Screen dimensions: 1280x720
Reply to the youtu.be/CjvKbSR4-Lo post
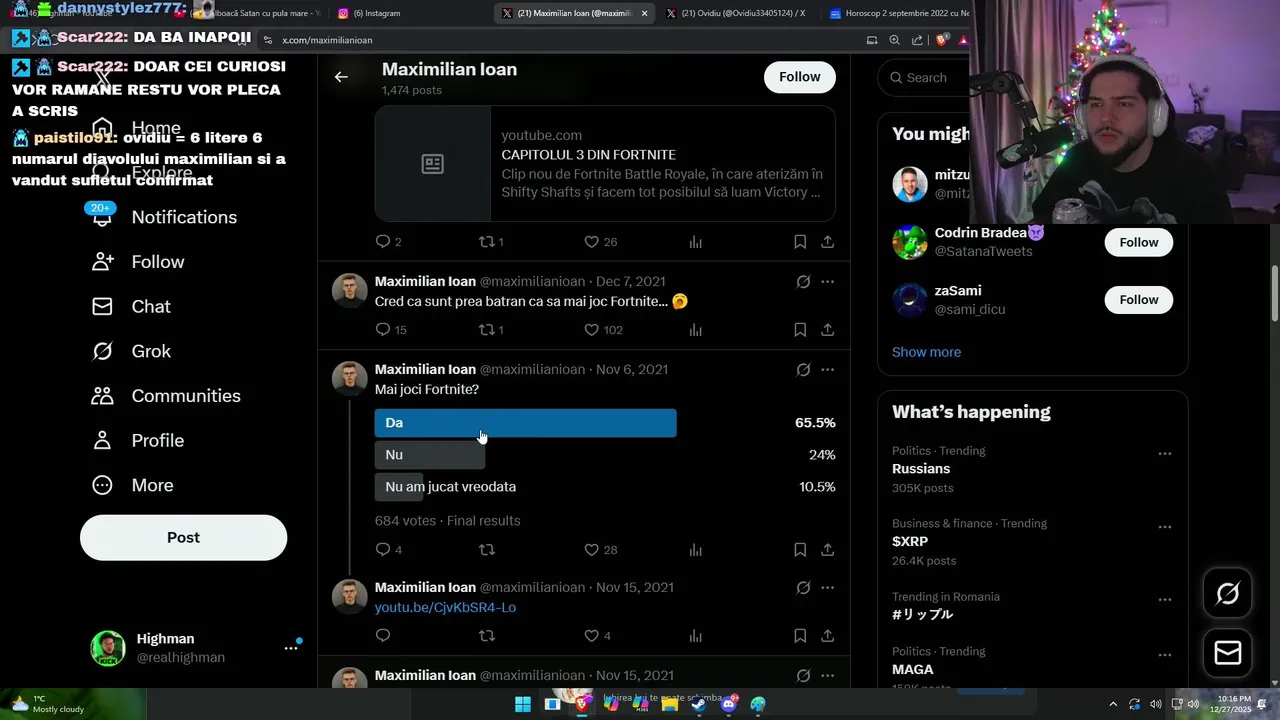coord(382,636)
